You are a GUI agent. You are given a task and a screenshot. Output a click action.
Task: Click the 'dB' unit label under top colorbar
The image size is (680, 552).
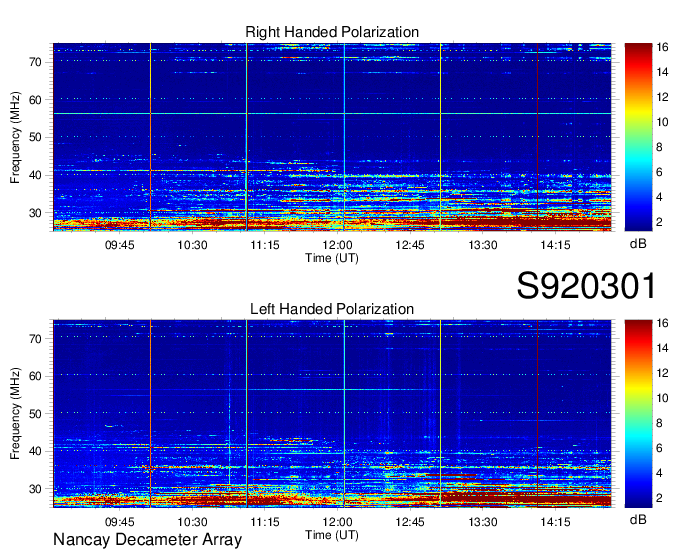(638, 244)
